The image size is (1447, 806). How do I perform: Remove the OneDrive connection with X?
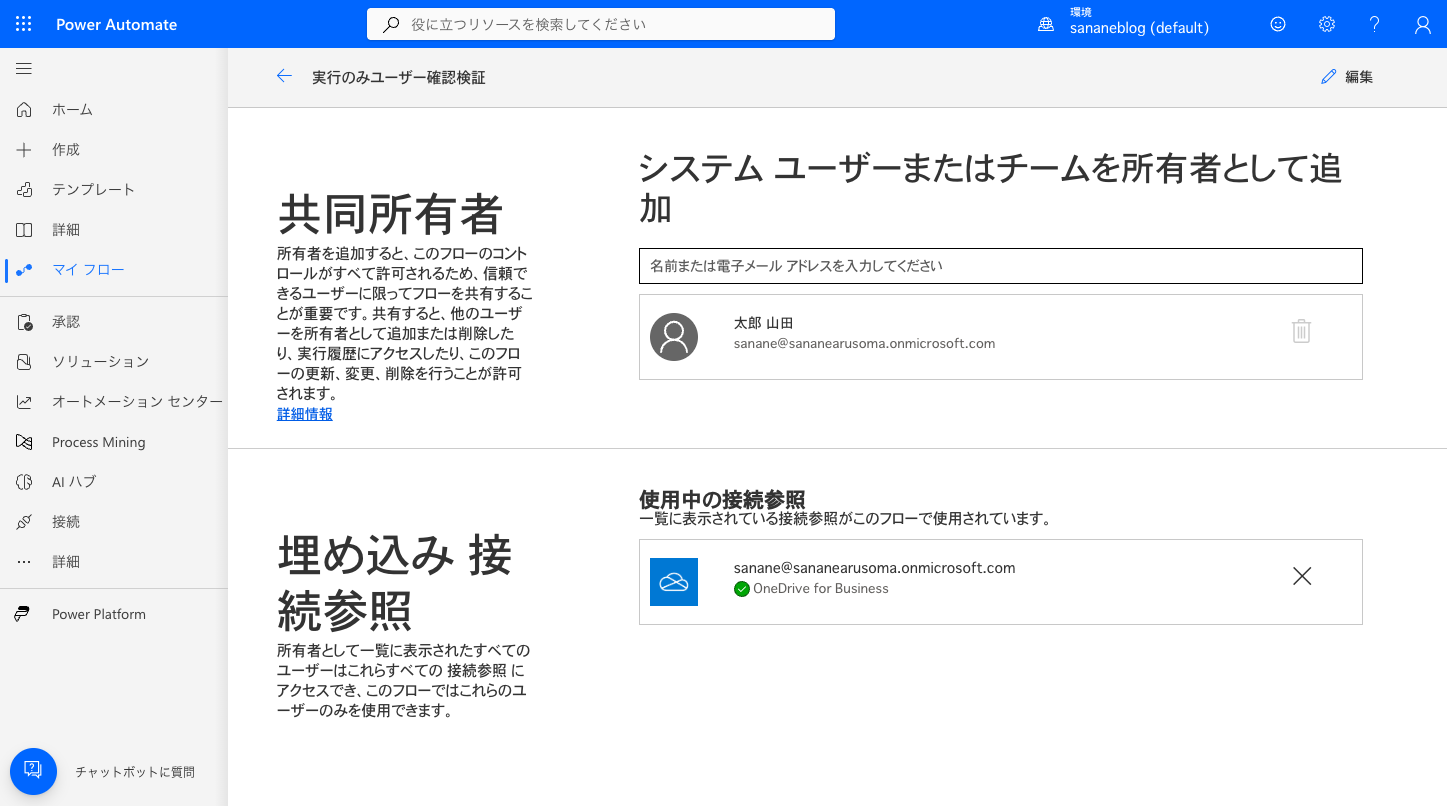[1302, 576]
